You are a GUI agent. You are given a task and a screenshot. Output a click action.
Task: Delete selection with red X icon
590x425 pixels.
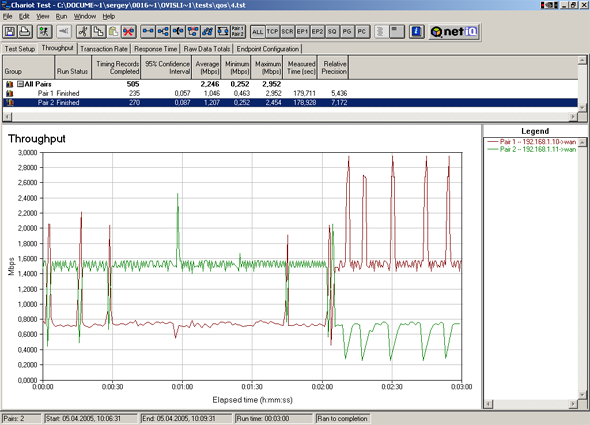click(129, 32)
